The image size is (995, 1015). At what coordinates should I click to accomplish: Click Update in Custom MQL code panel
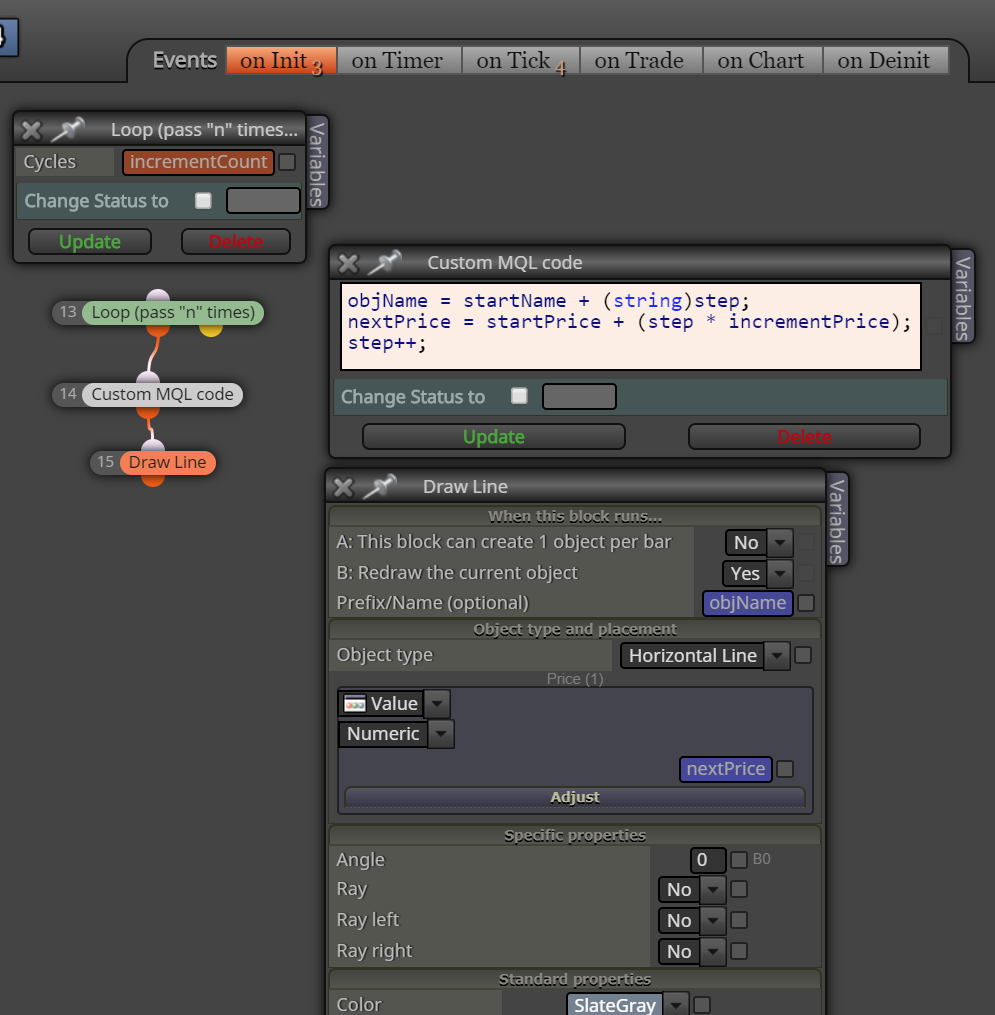click(494, 437)
